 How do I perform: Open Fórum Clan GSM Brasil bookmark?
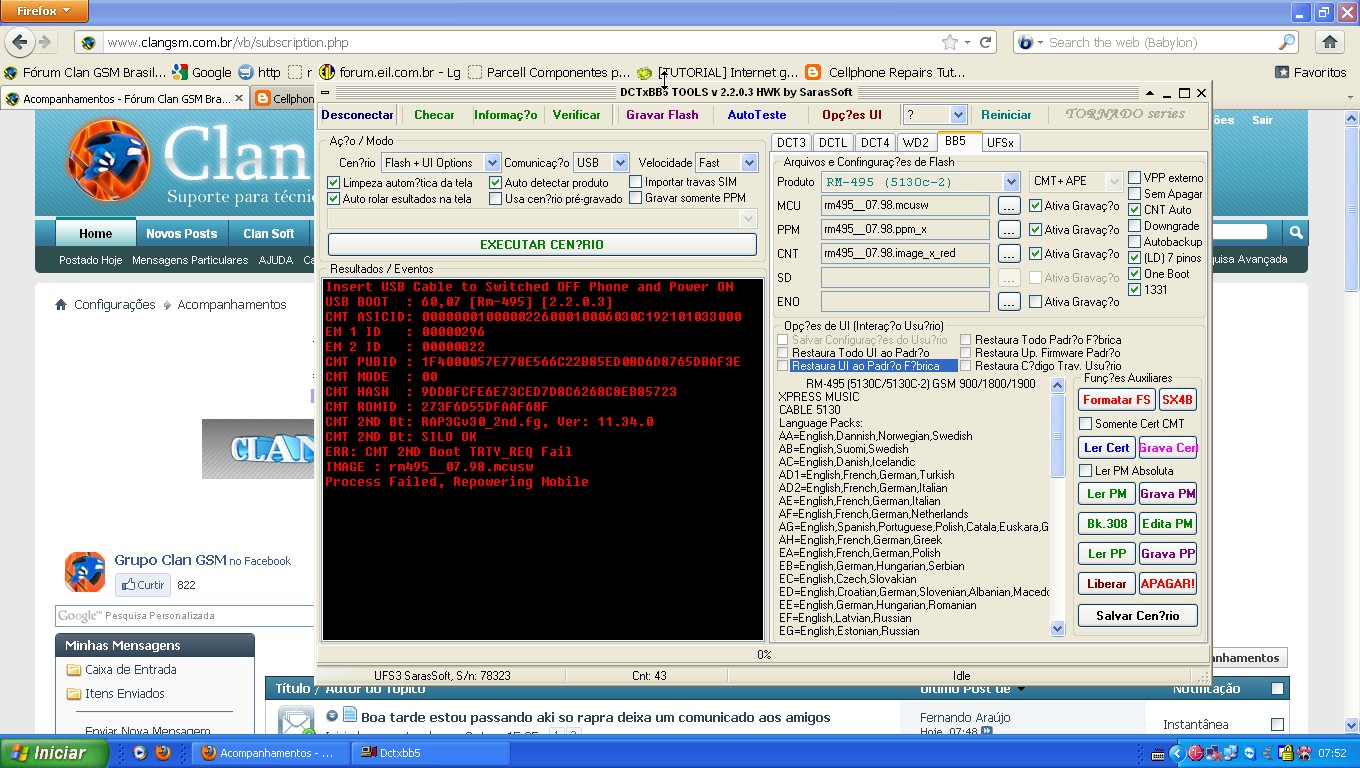pos(86,72)
